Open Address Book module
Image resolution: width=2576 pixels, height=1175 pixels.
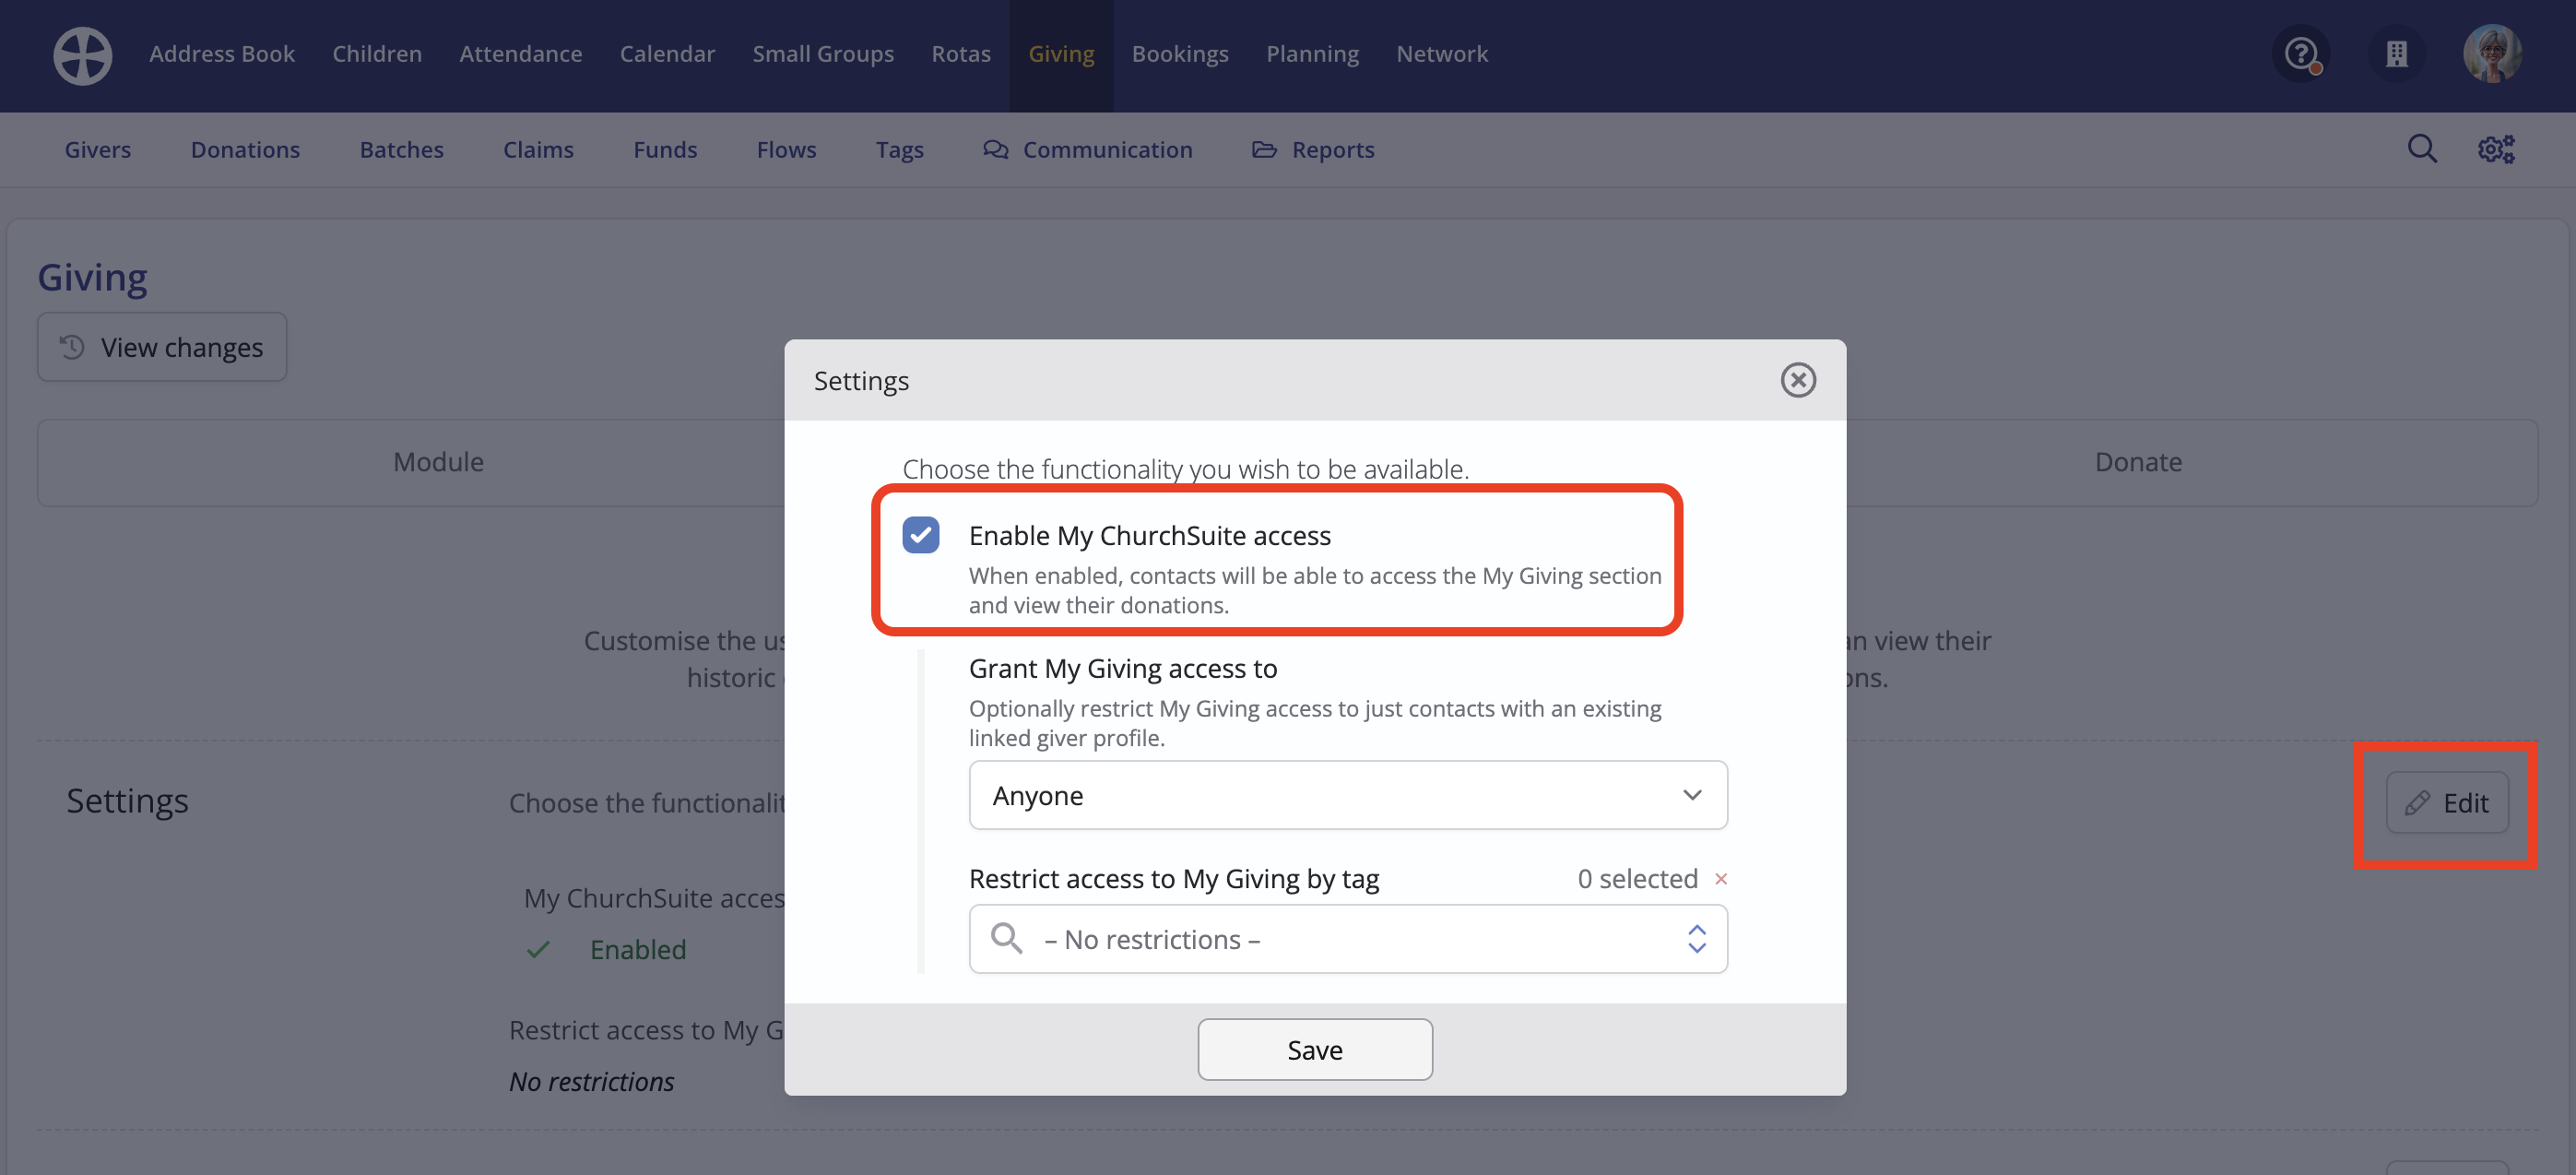tap(222, 54)
